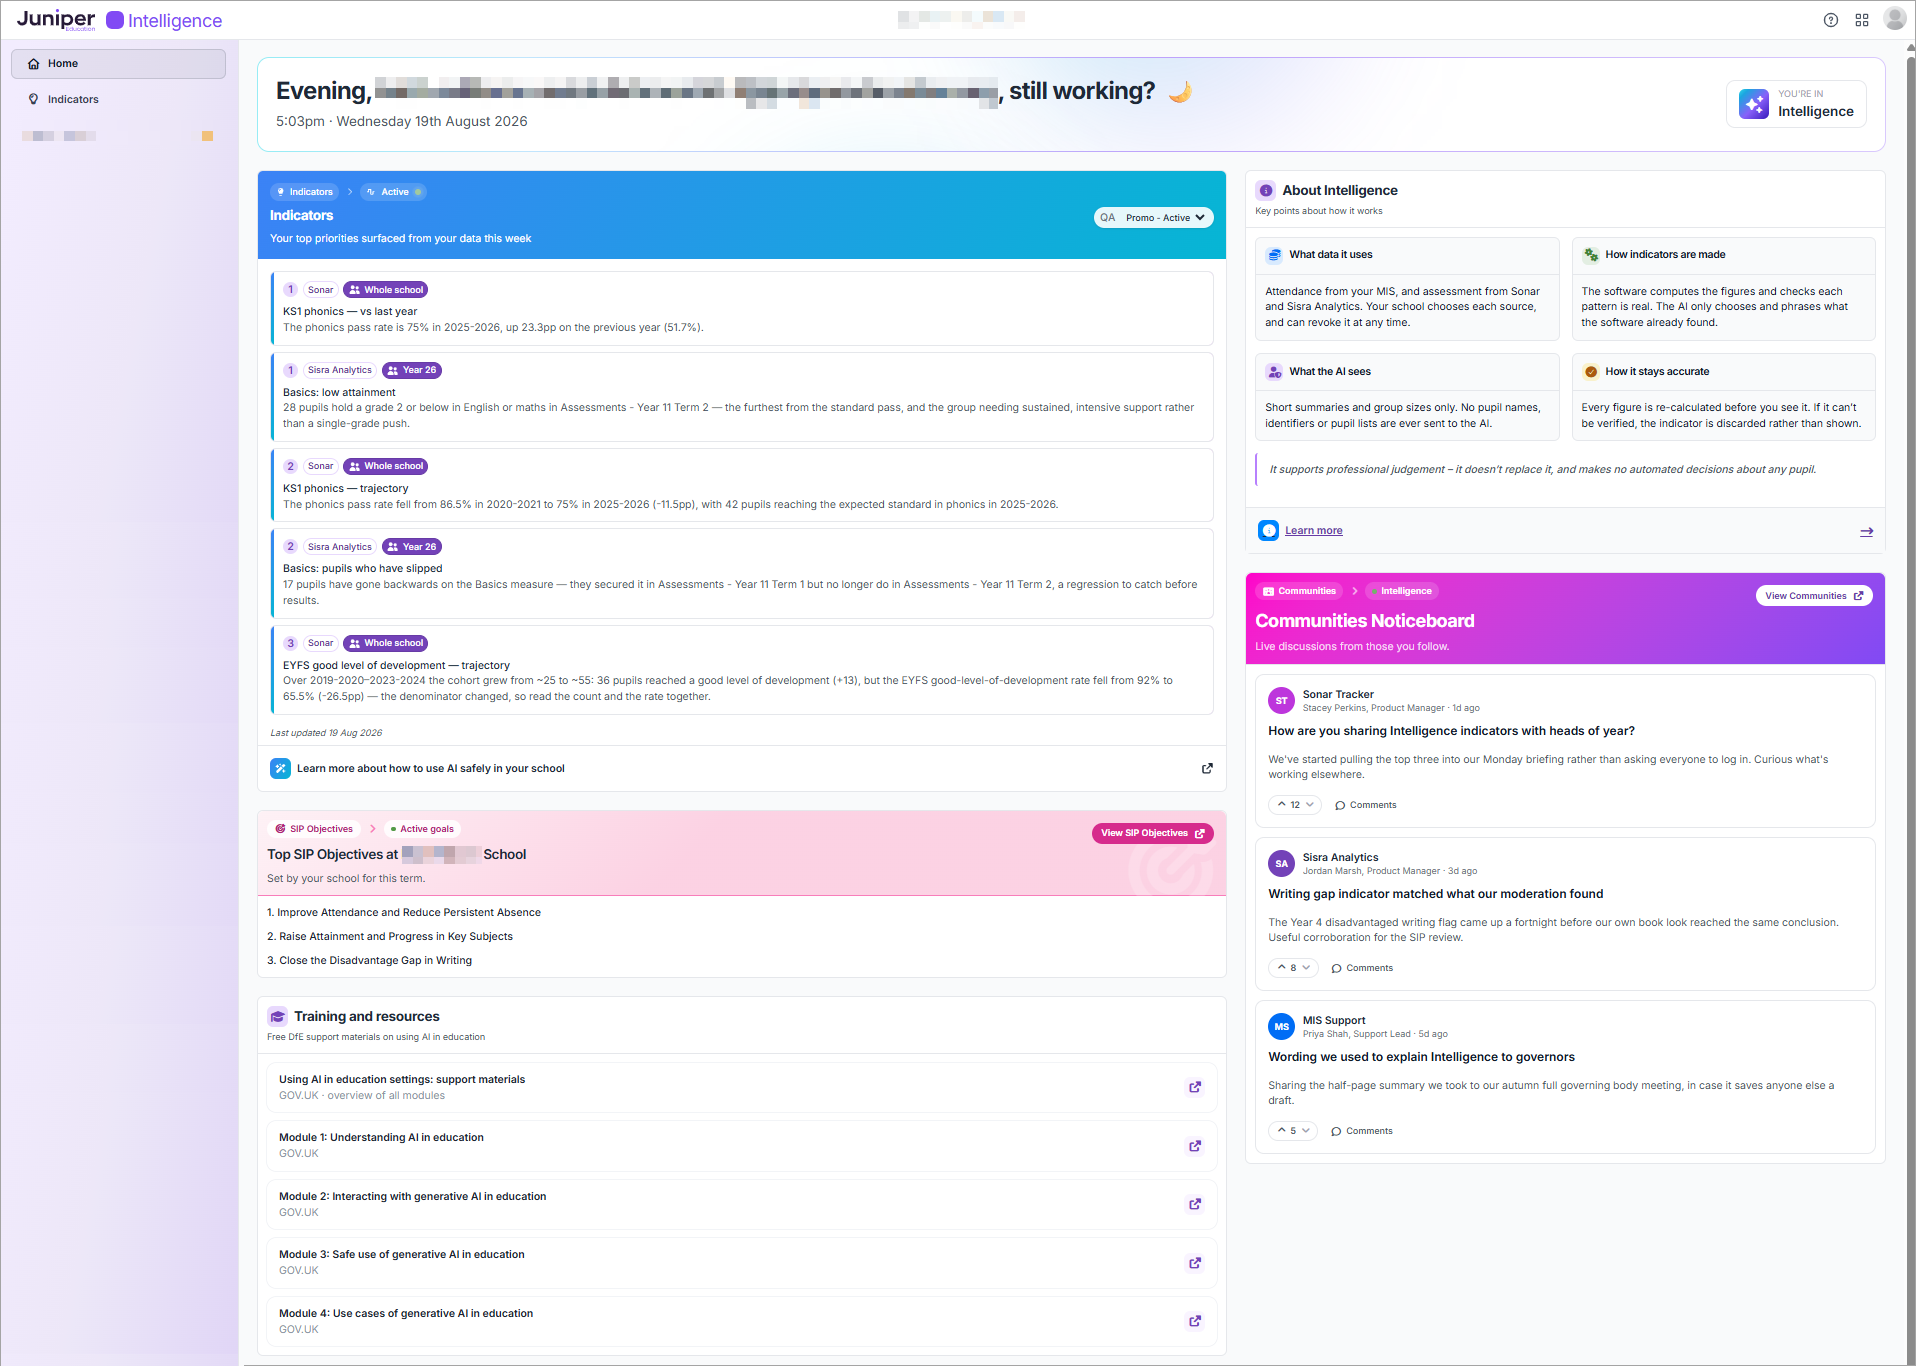The height and width of the screenshot is (1366, 1916).
Task: Open the help question mark icon
Action: click(1831, 20)
